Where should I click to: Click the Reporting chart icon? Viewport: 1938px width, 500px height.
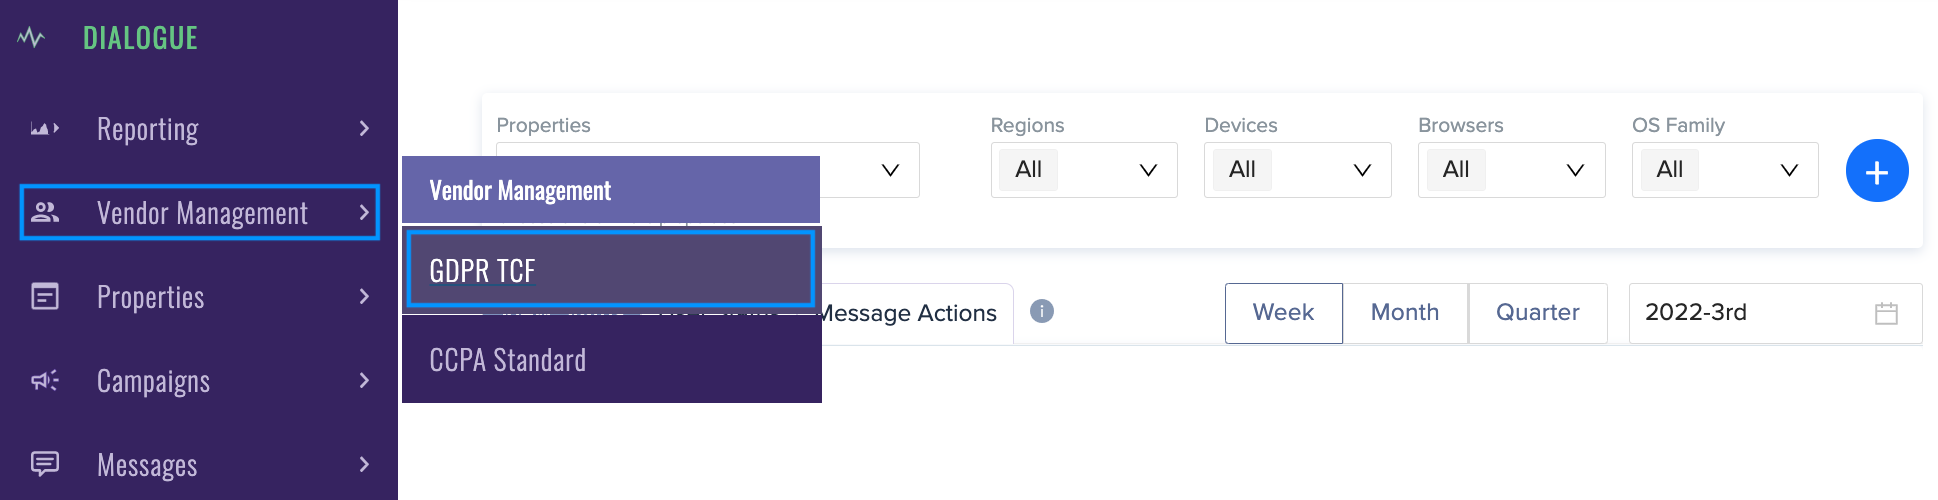click(44, 129)
